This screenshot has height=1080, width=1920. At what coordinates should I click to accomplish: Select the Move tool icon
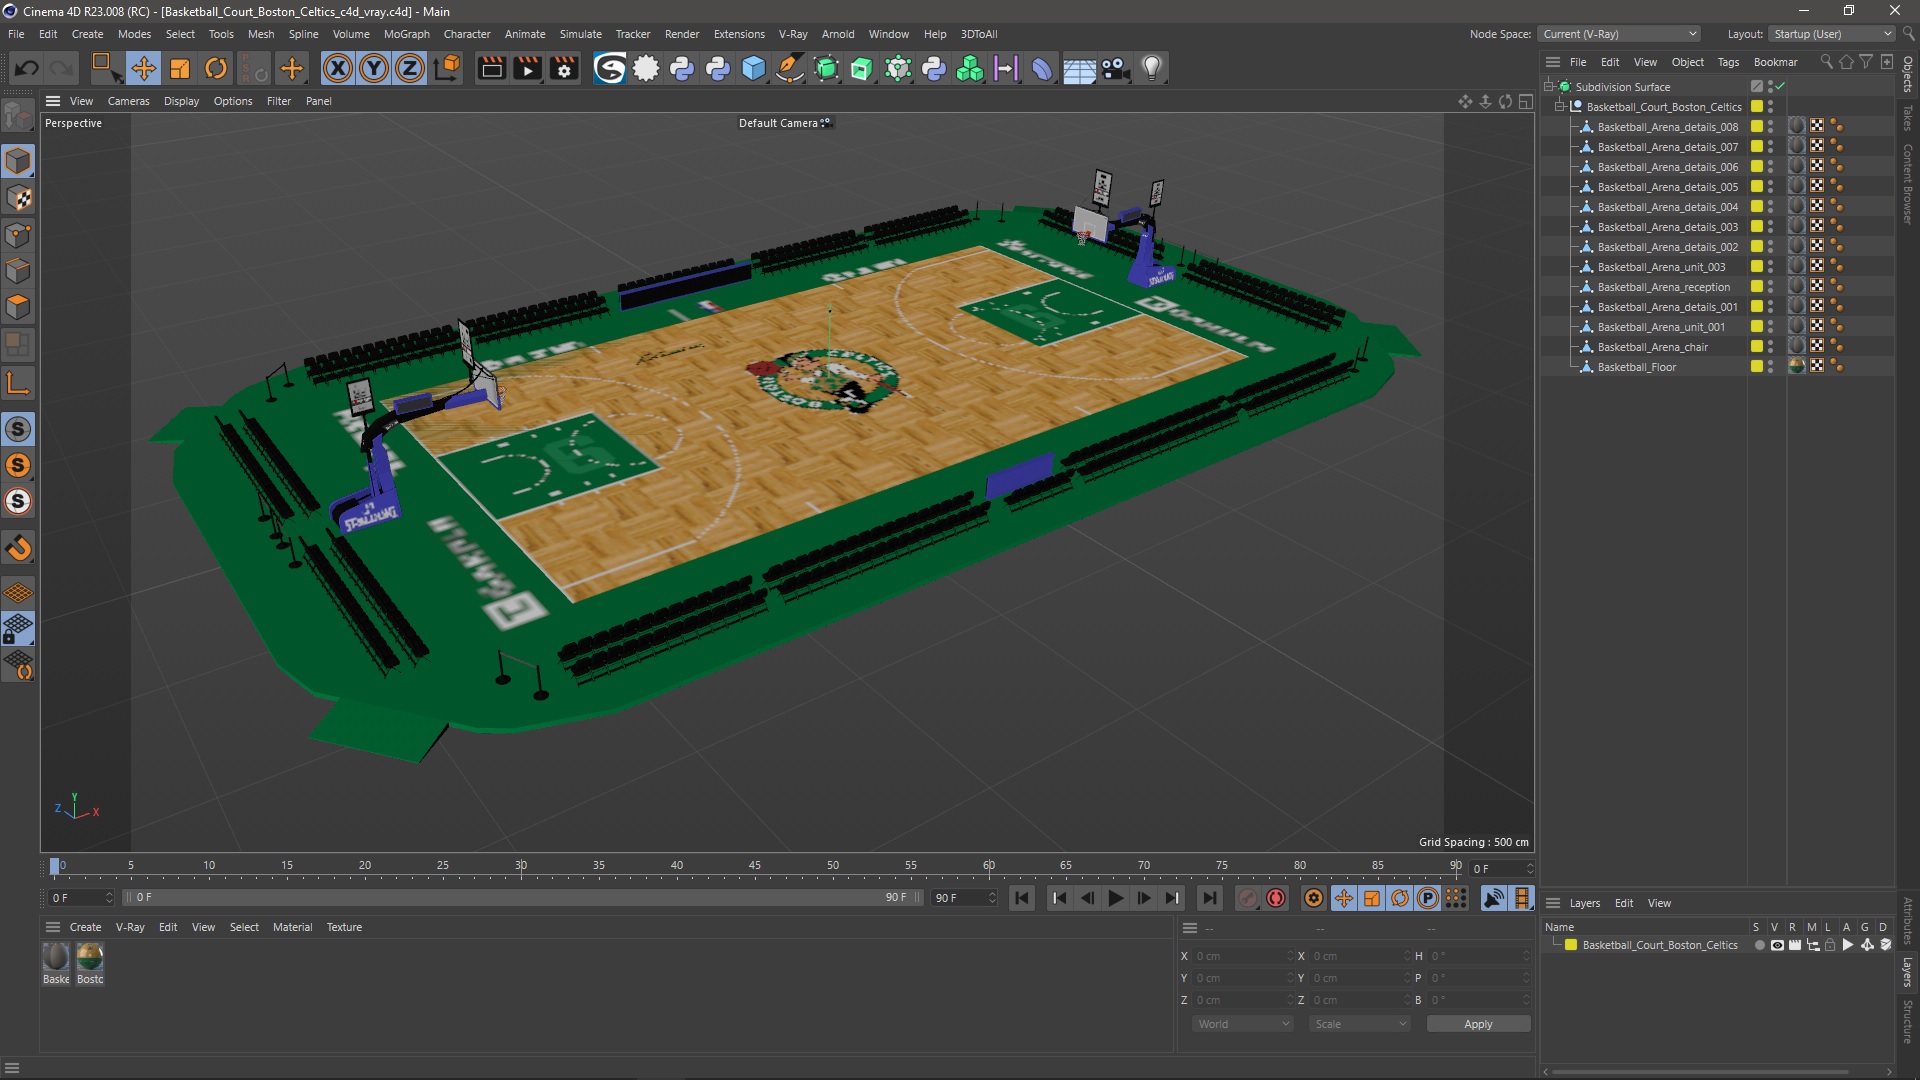click(x=143, y=68)
